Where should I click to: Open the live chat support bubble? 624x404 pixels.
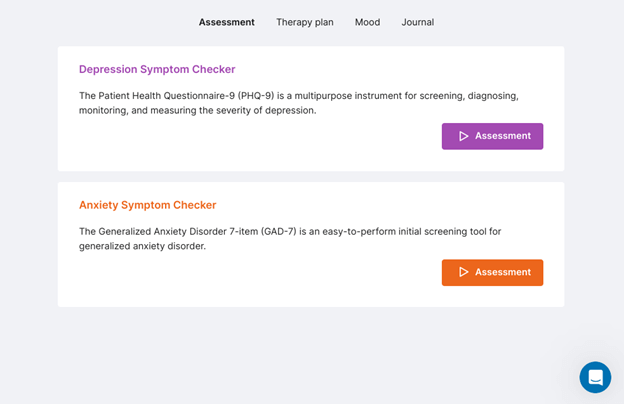click(595, 377)
